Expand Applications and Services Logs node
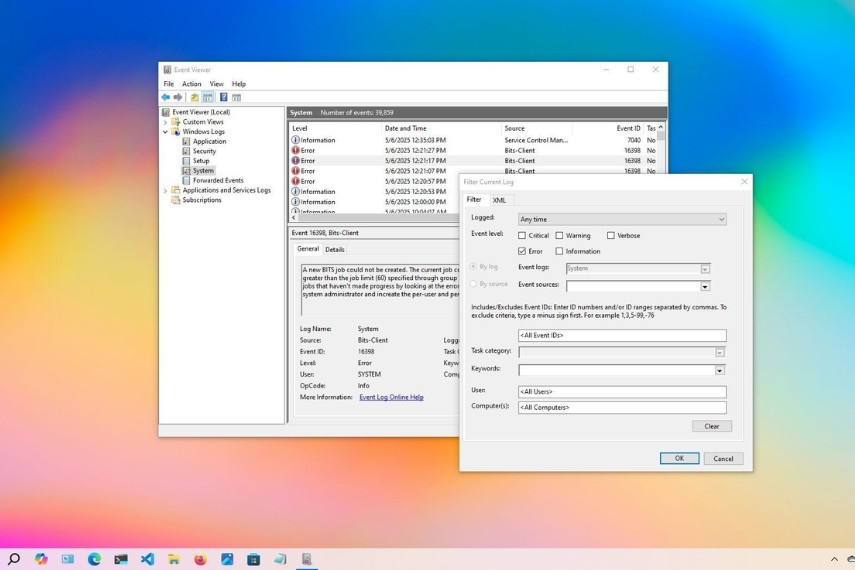Viewport: 855px width, 570px height. [x=165, y=190]
